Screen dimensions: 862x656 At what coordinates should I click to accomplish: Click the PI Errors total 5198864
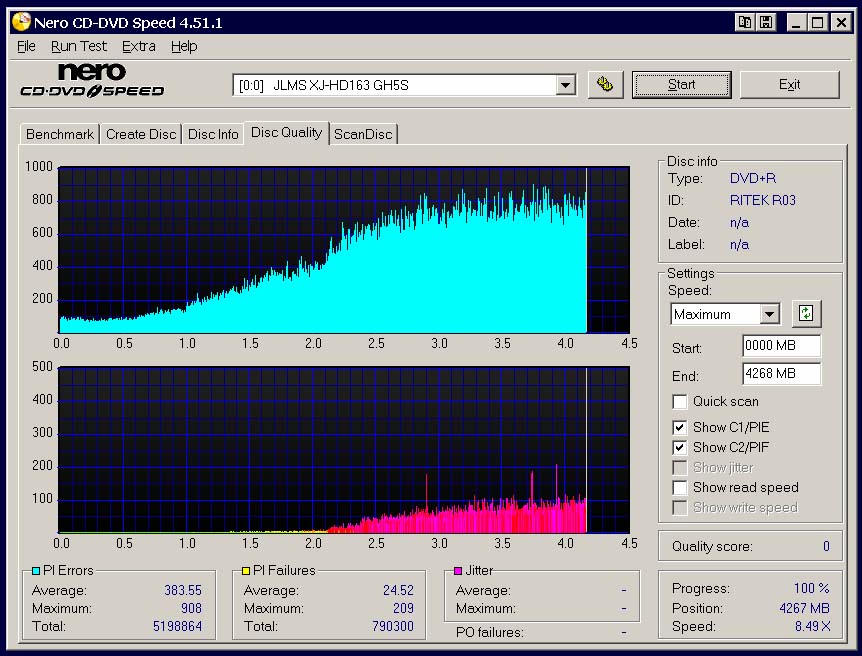point(177,626)
